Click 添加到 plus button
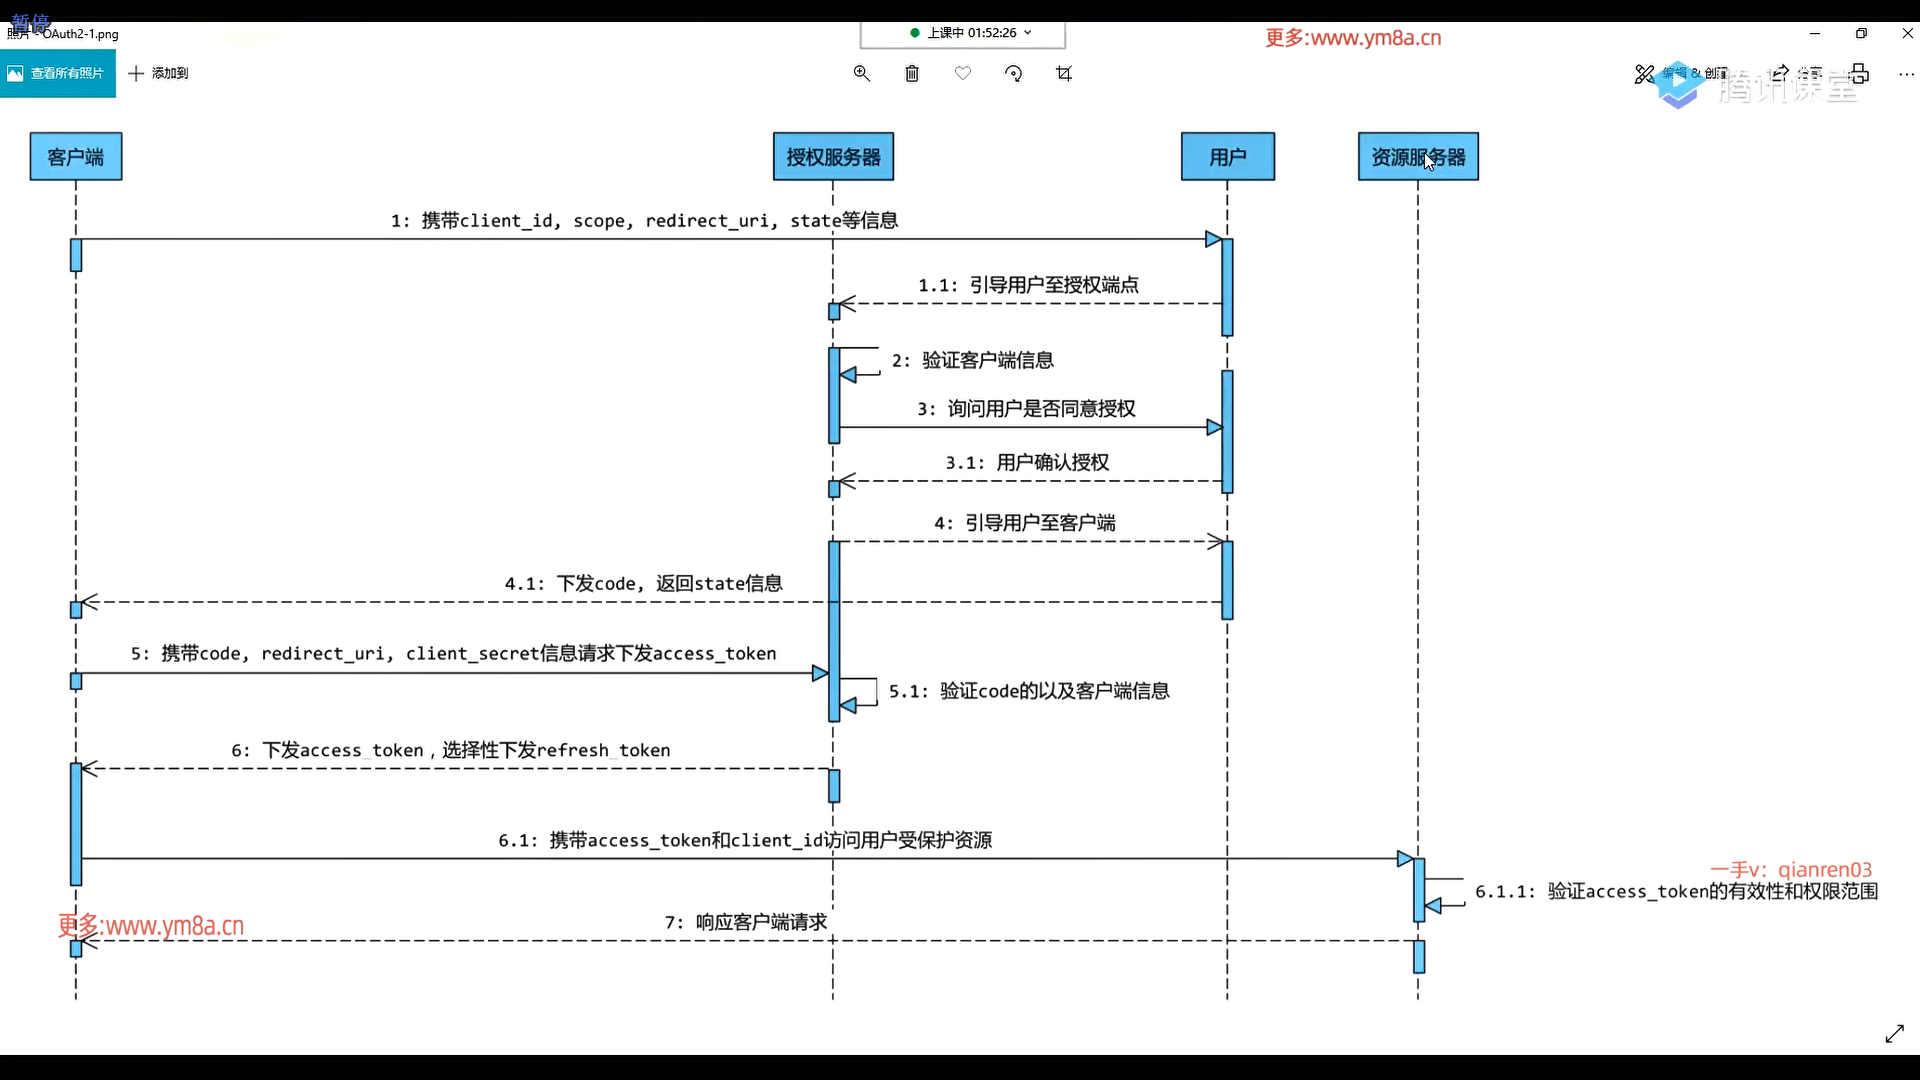Screen dimensions: 1920x1080 (x=159, y=73)
